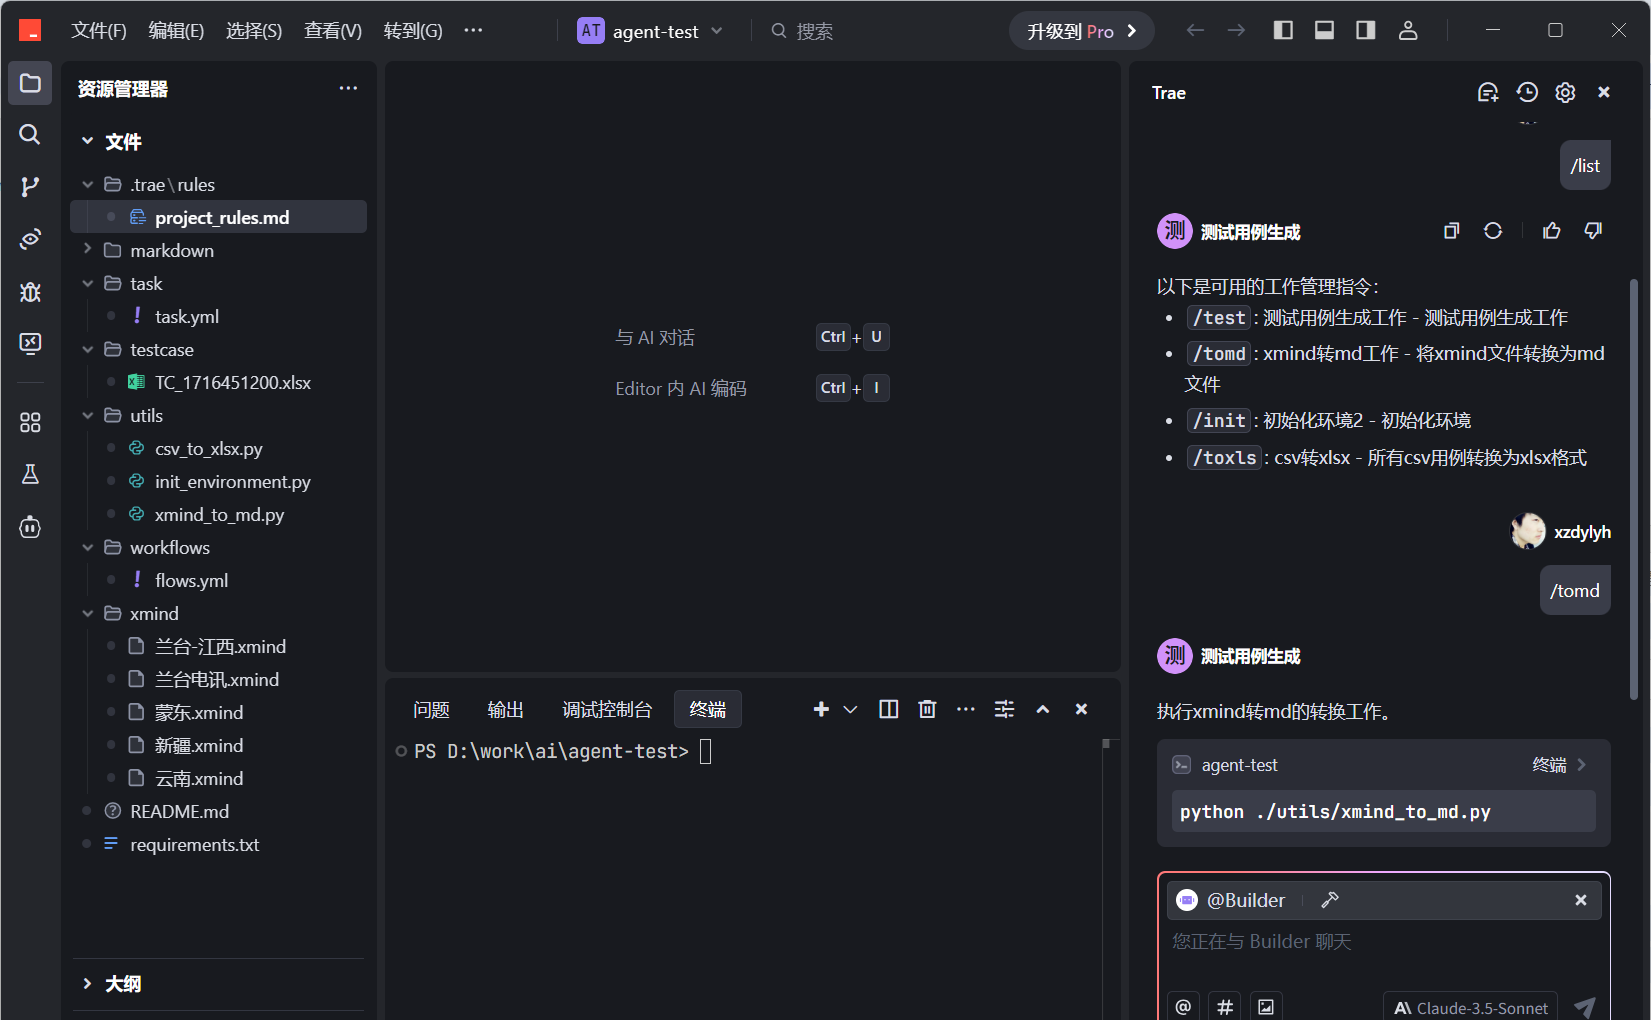Image resolution: width=1651 pixels, height=1020 pixels.
Task: Toggle the right AI side bar
Action: click(1365, 30)
